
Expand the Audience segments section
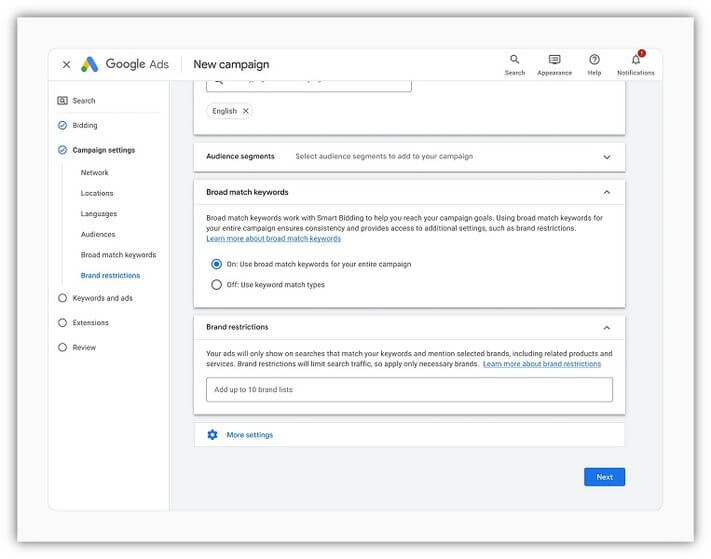607,157
